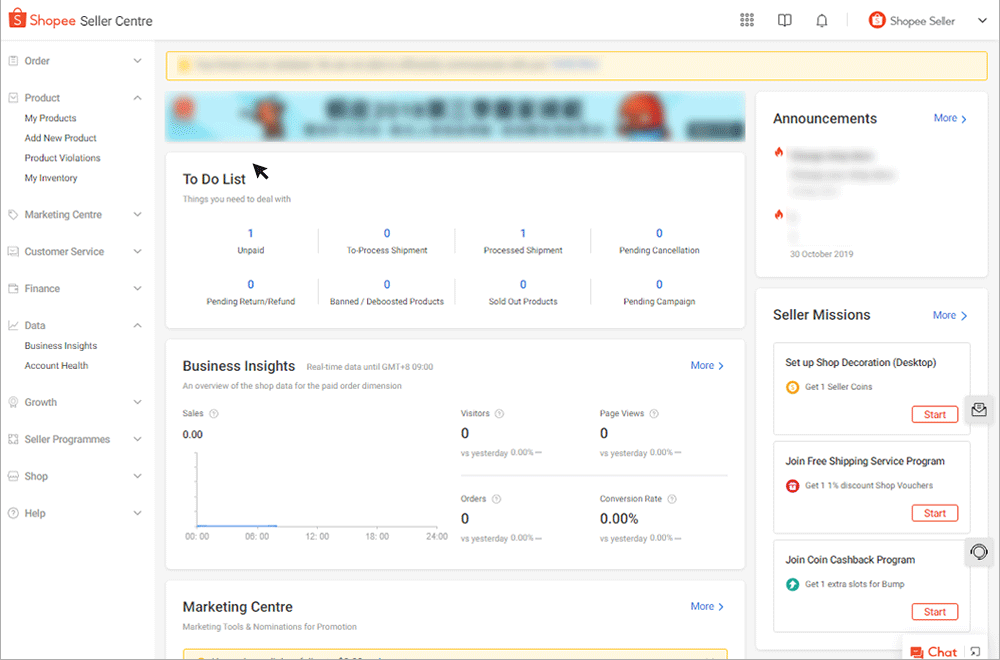The width and height of the screenshot is (1000, 660).
Task: Open the floating headset support icon
Action: [x=979, y=552]
